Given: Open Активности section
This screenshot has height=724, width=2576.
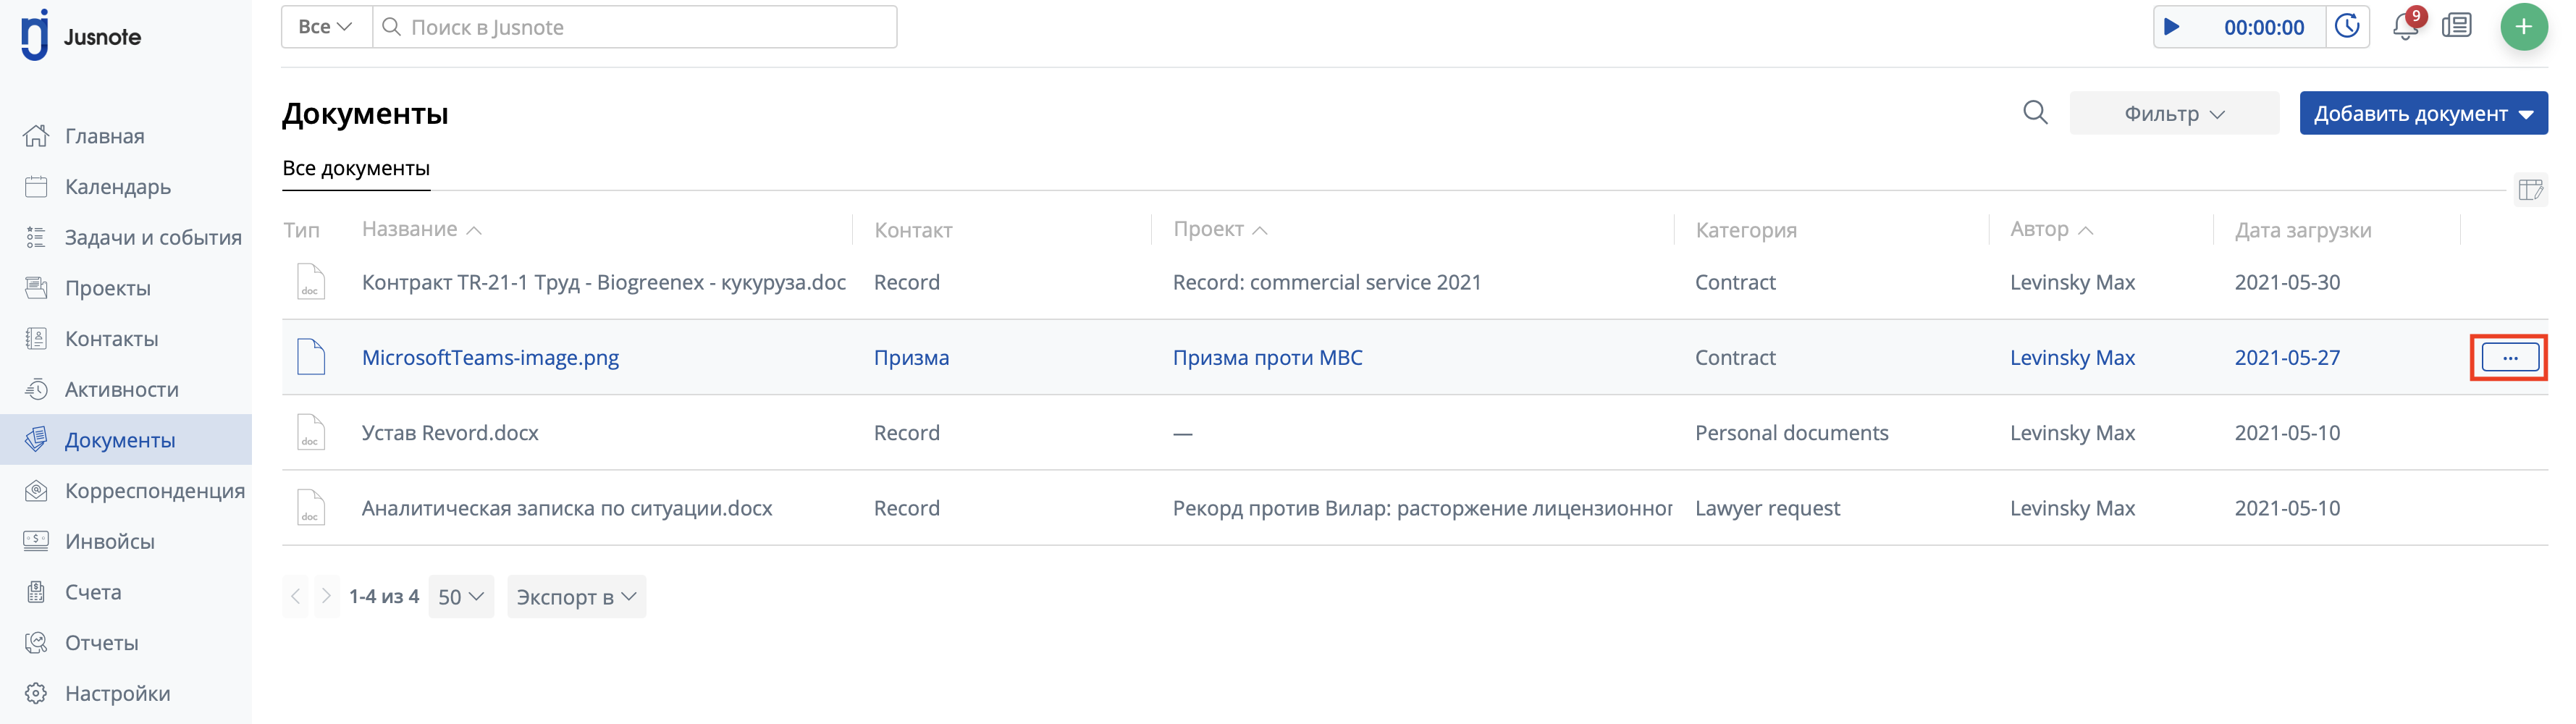Looking at the screenshot, I should [121, 389].
